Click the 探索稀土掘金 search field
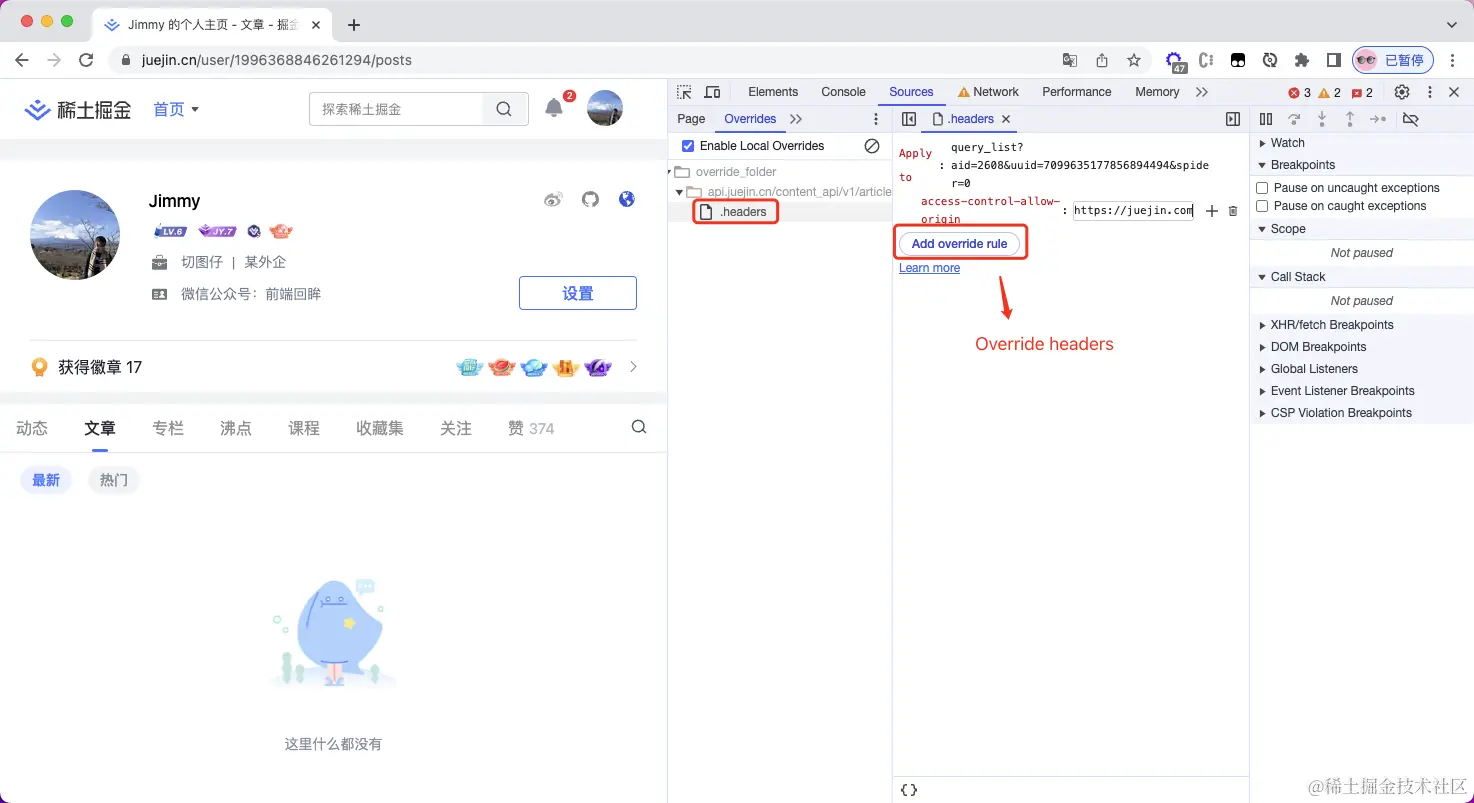 [397, 109]
